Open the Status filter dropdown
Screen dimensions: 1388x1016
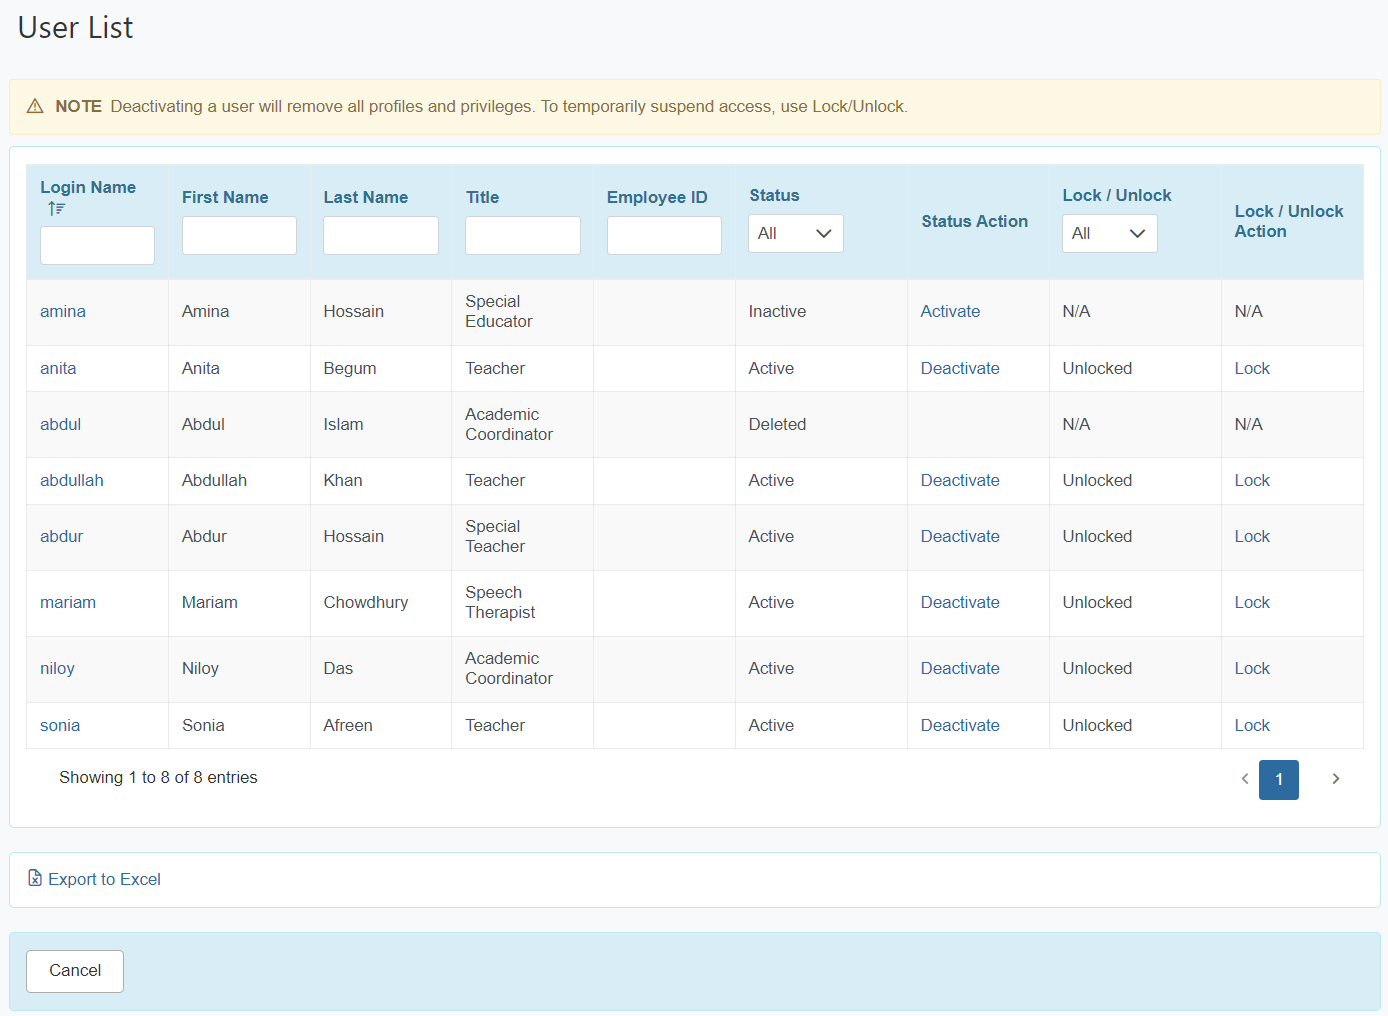795,233
